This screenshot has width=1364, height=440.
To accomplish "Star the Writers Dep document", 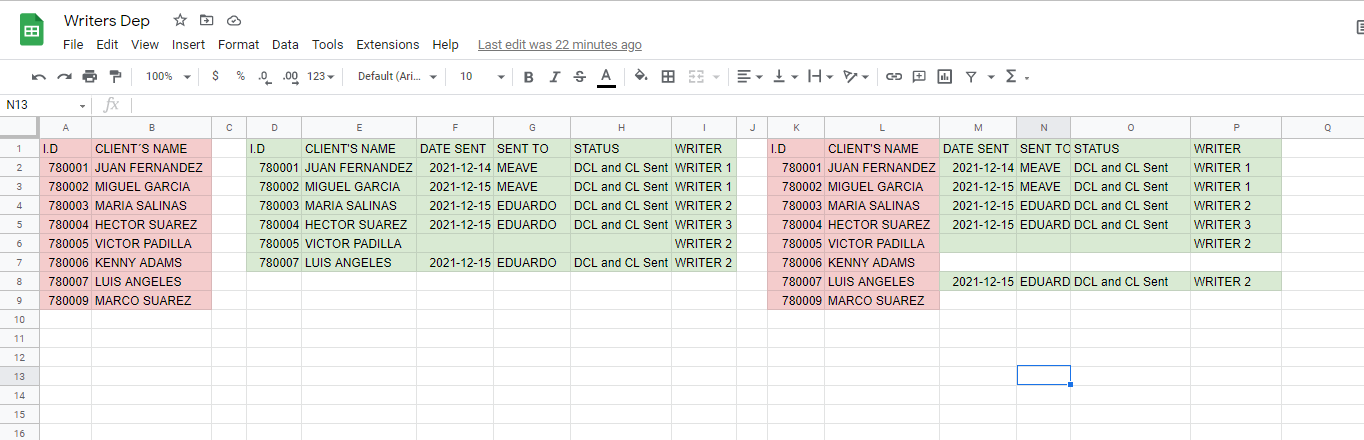I will pyautogui.click(x=180, y=20).
